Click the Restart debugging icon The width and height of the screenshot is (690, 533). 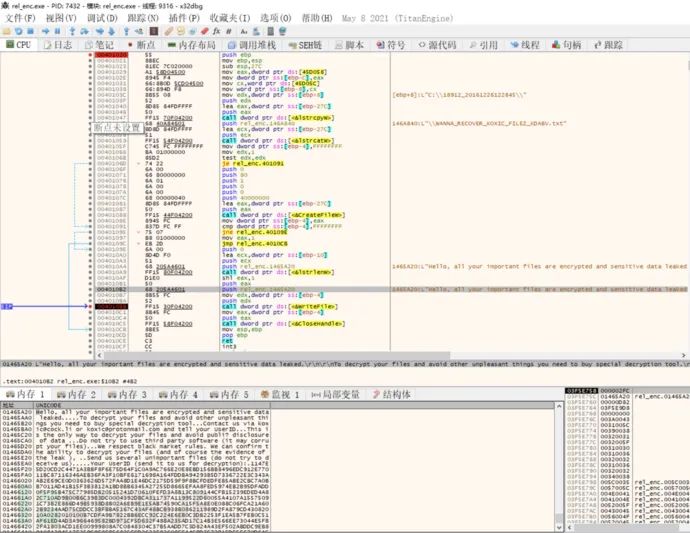(18, 31)
